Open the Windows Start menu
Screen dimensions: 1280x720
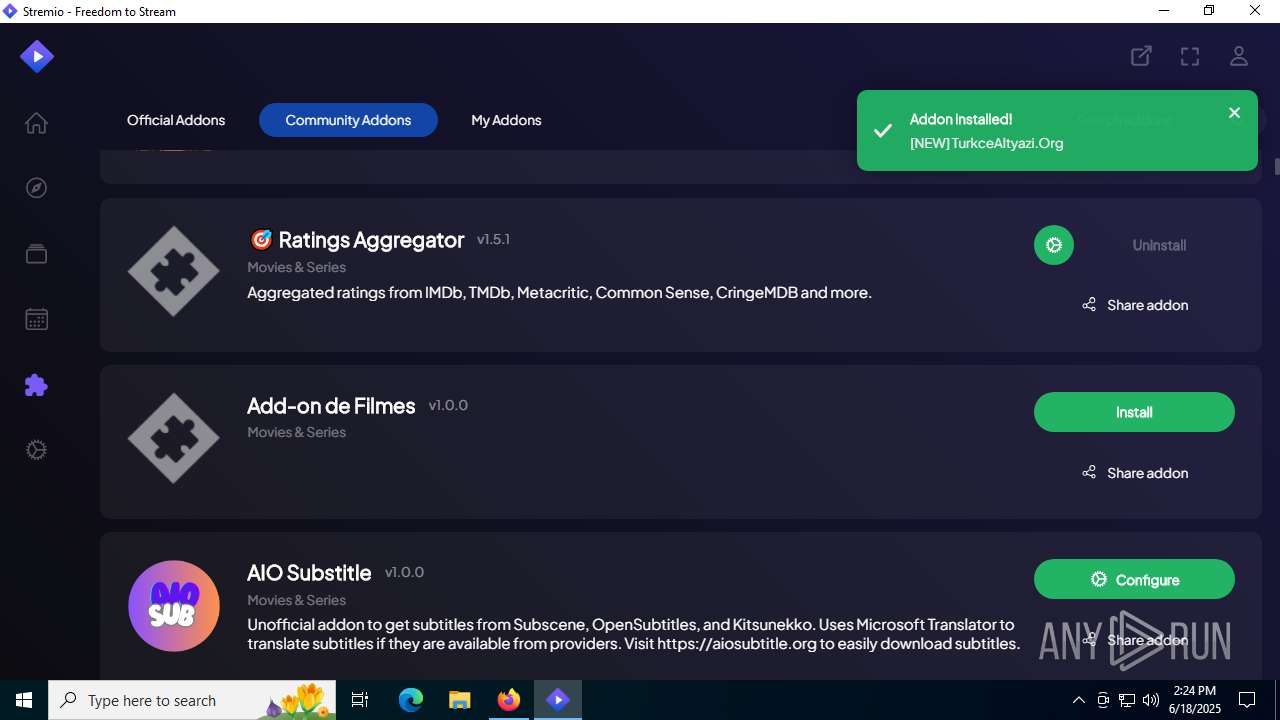pyautogui.click(x=24, y=700)
